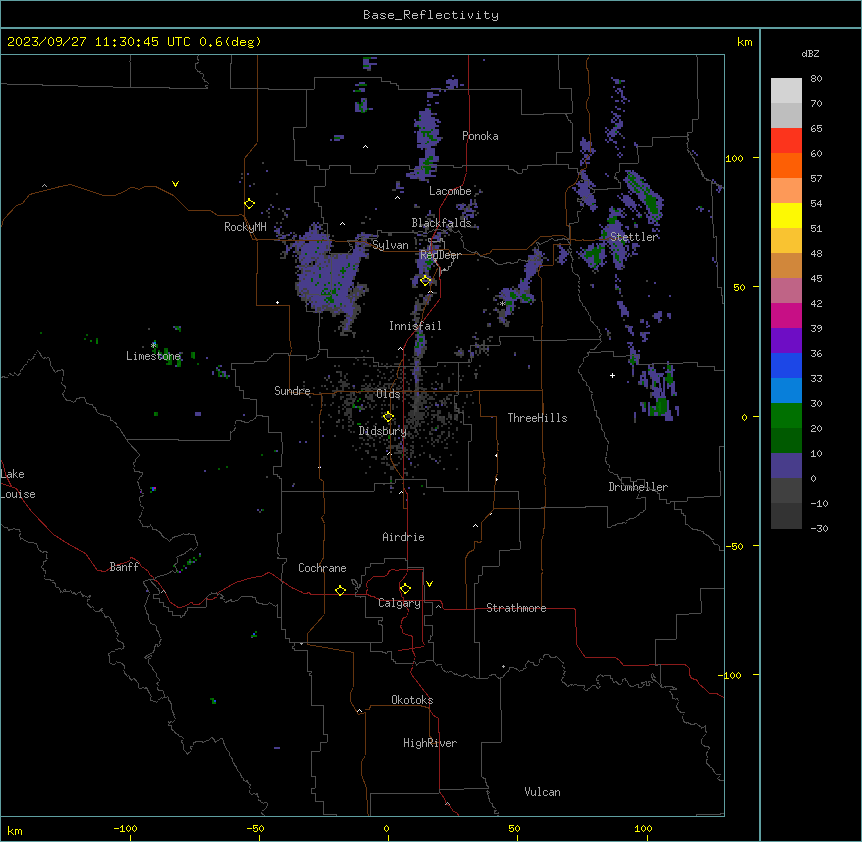Click the Sundre label
Viewport: 862px width, 842px height.
(x=292, y=391)
